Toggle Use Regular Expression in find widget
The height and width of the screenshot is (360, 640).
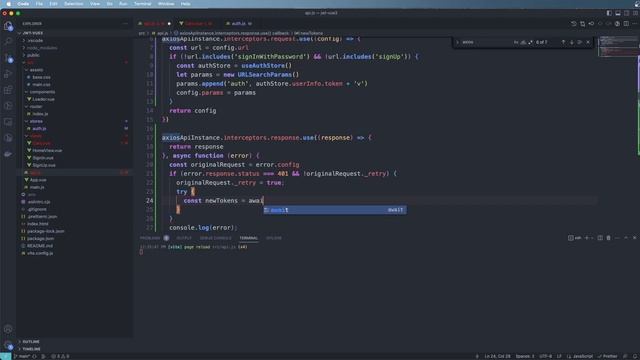click(x=531, y=42)
